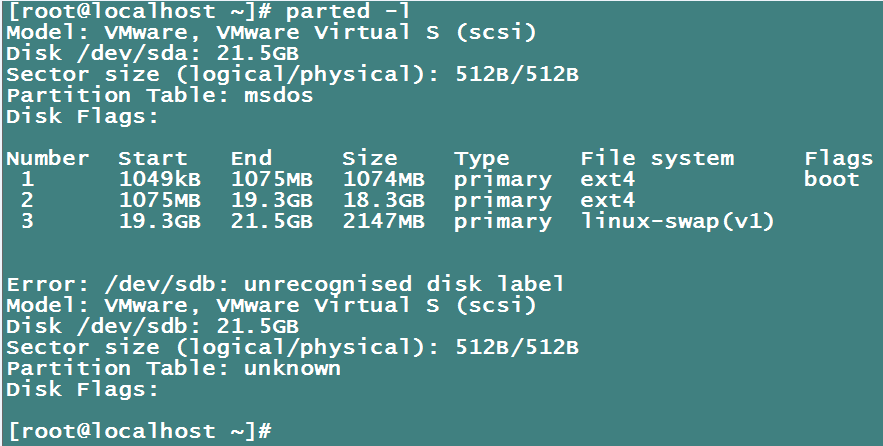883x446 pixels.
Task: Click the 'Type' column header
Action: coord(481,158)
